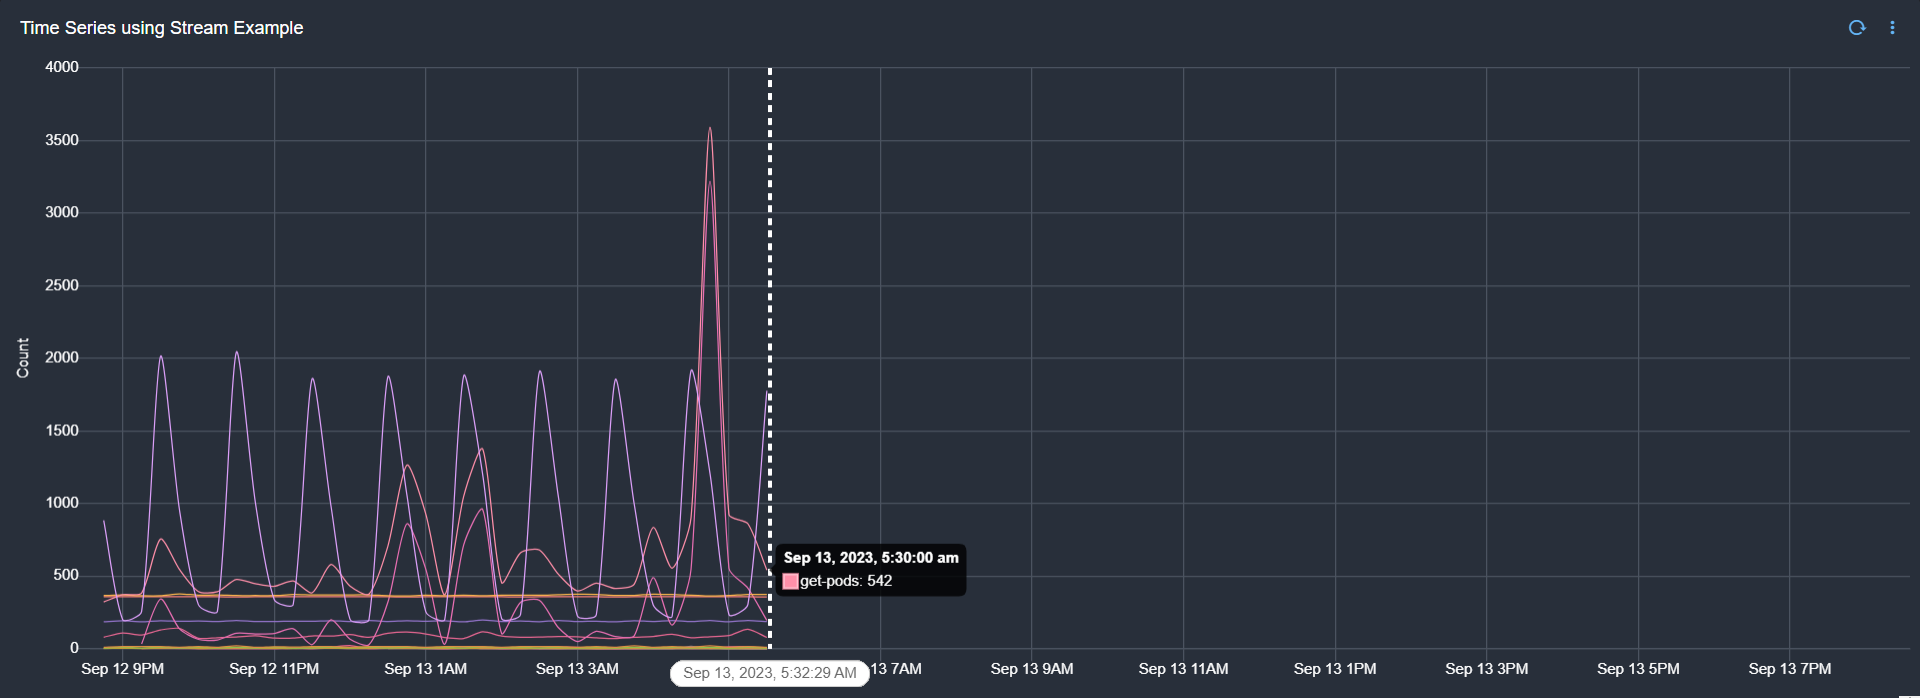Click the x-axis label Sep 12 9PM
Screen dimensions: 1920x698
pos(123,669)
